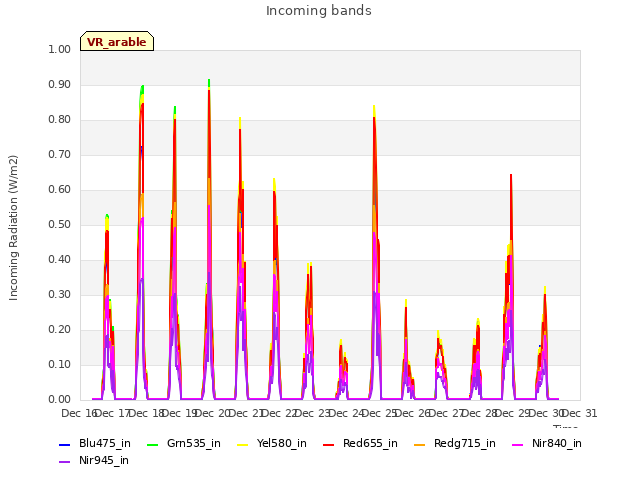Click the Dec 16 x-axis date label
Image resolution: width=640 pixels, height=480 pixels.
(79, 413)
